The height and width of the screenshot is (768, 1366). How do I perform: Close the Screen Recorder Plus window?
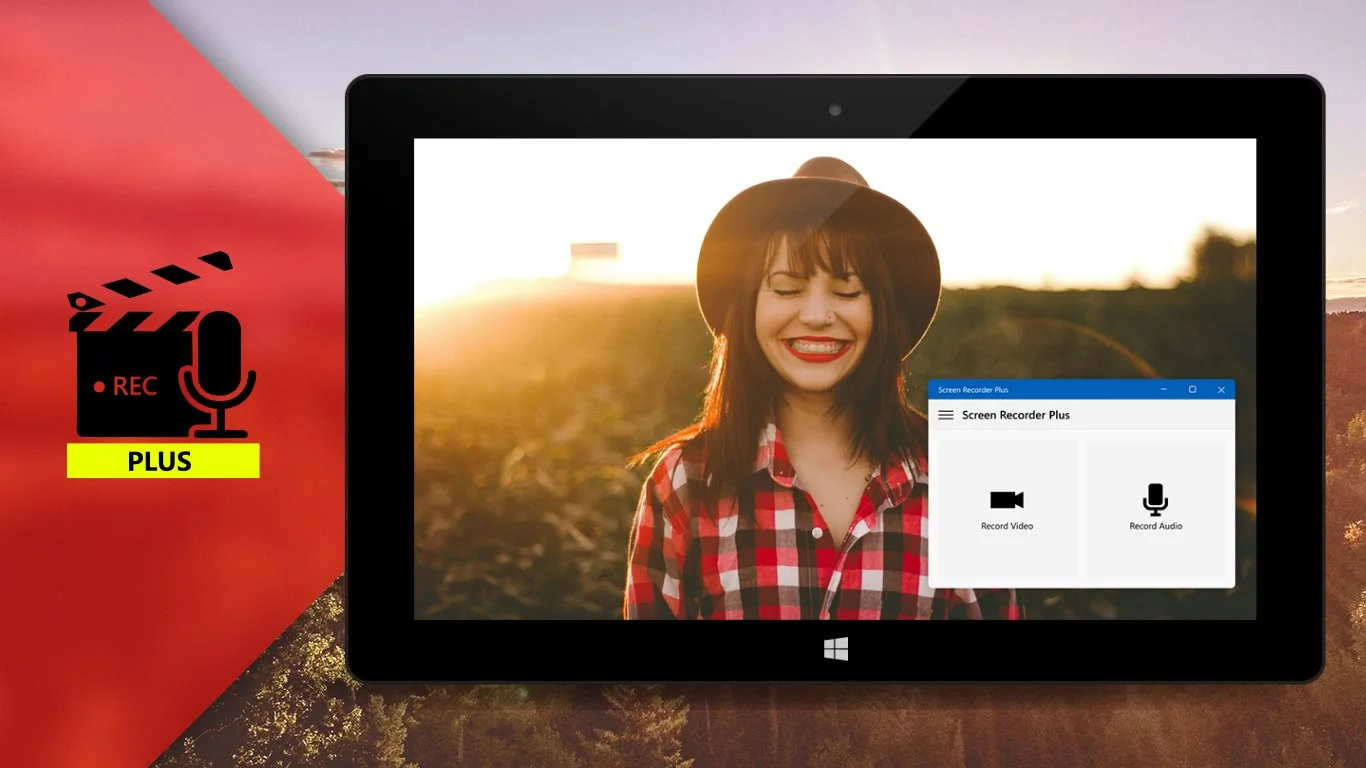tap(1221, 389)
